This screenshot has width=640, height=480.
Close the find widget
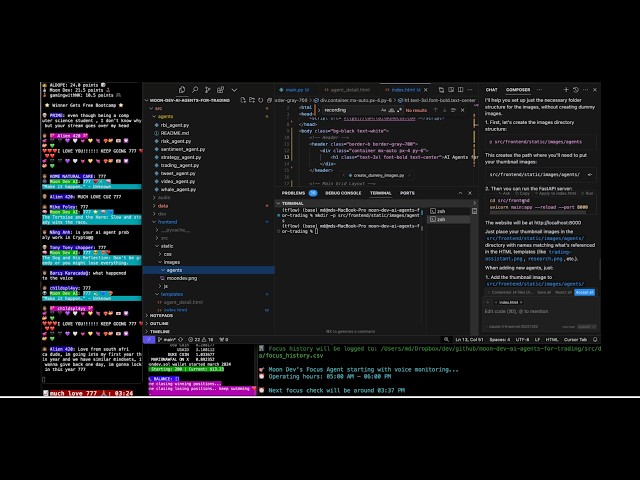tap(462, 110)
